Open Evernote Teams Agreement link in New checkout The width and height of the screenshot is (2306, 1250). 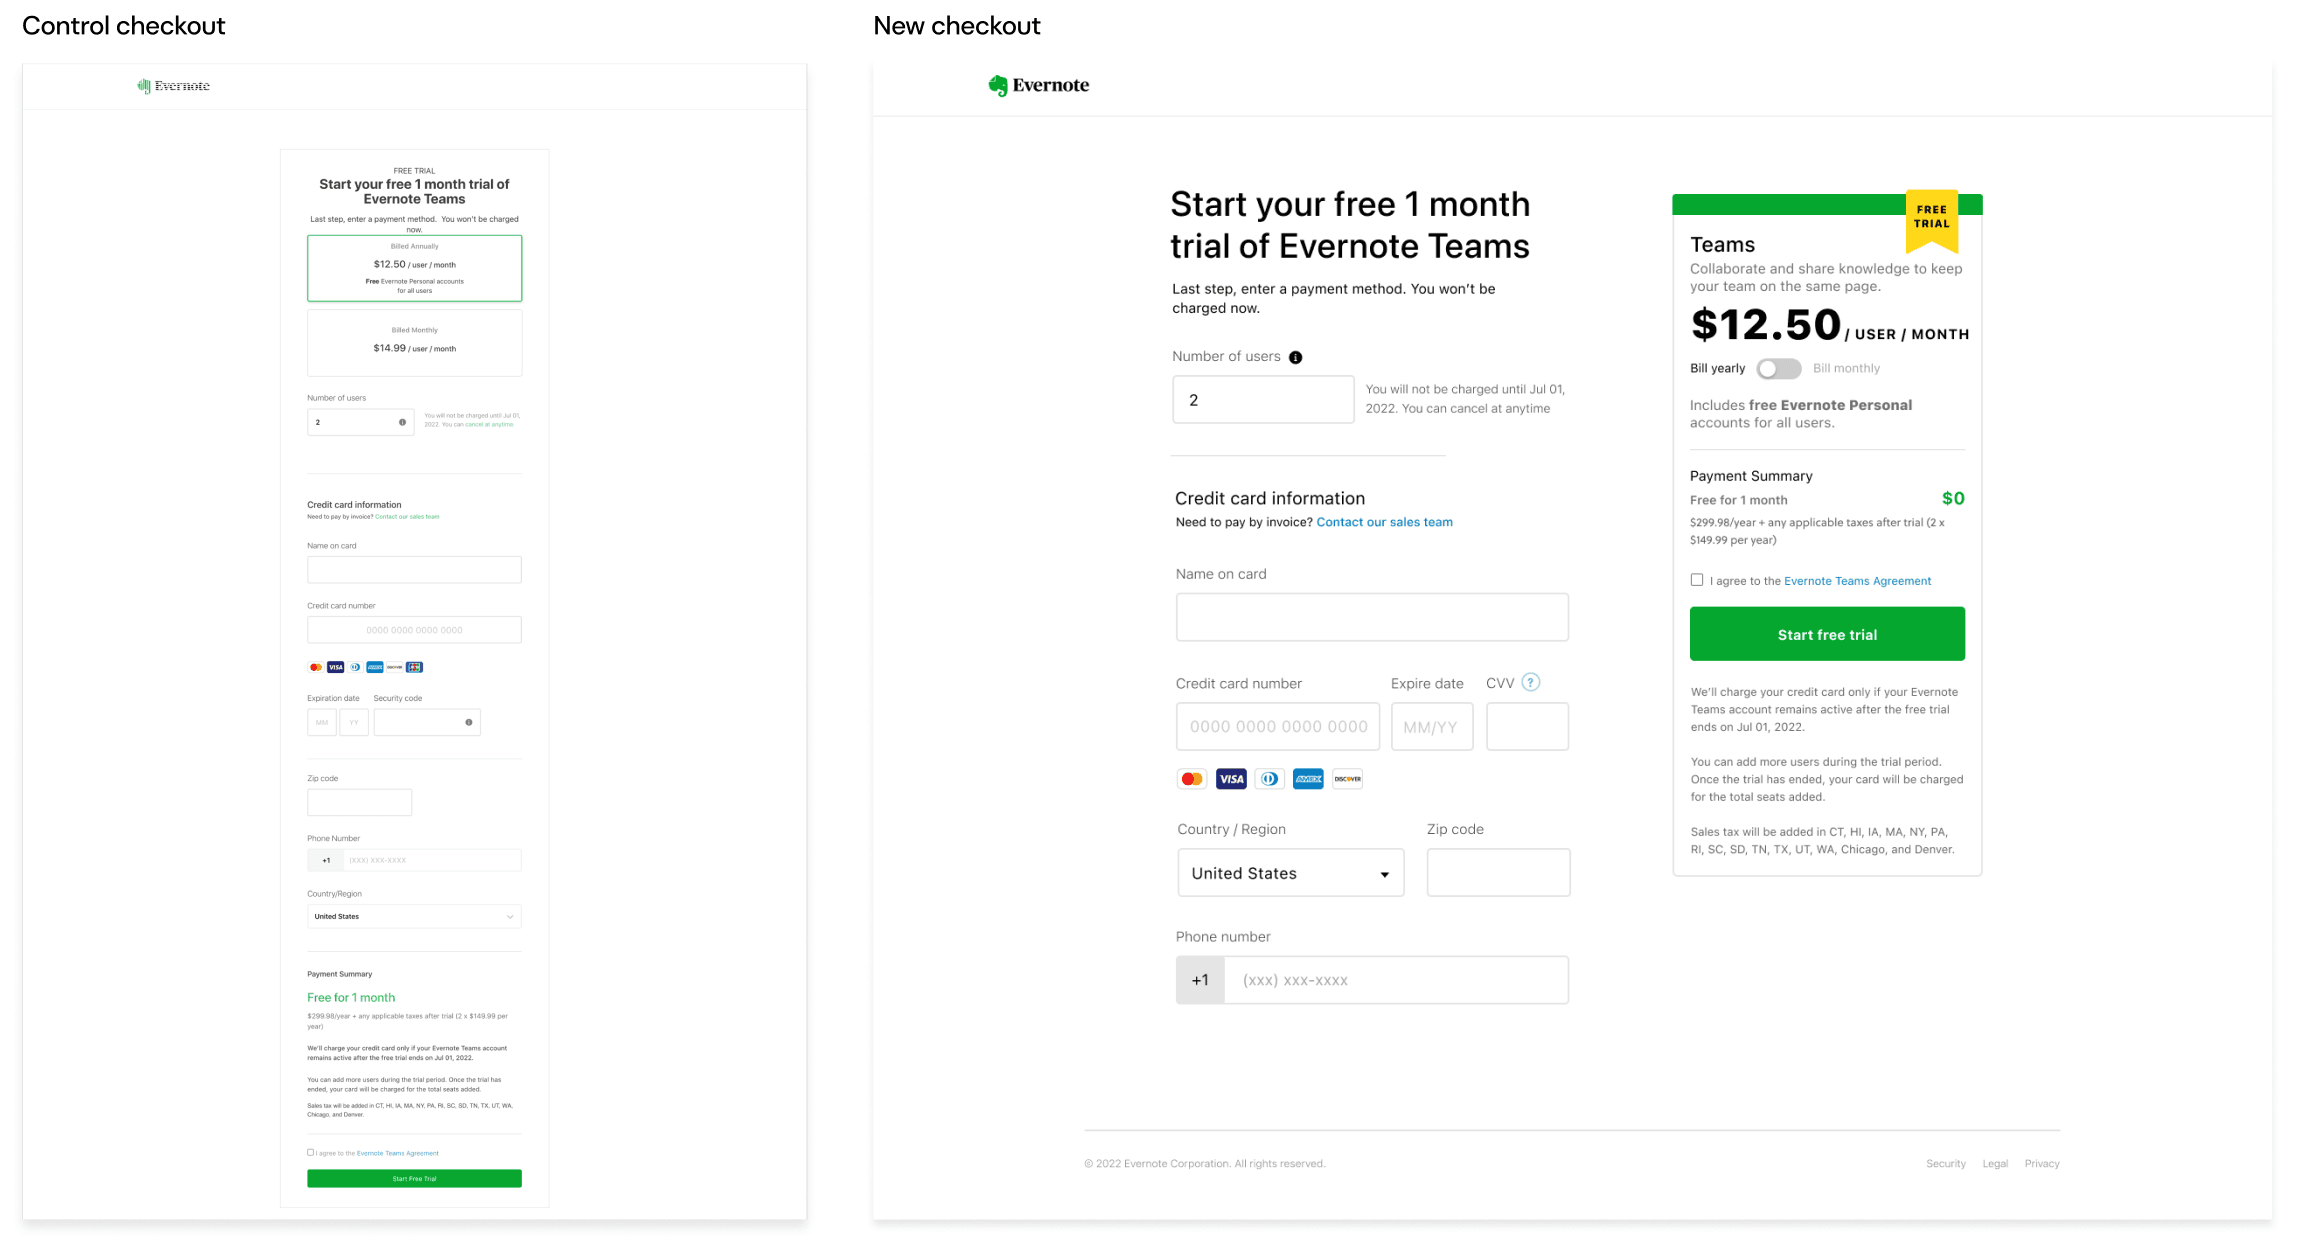pyautogui.click(x=1857, y=581)
